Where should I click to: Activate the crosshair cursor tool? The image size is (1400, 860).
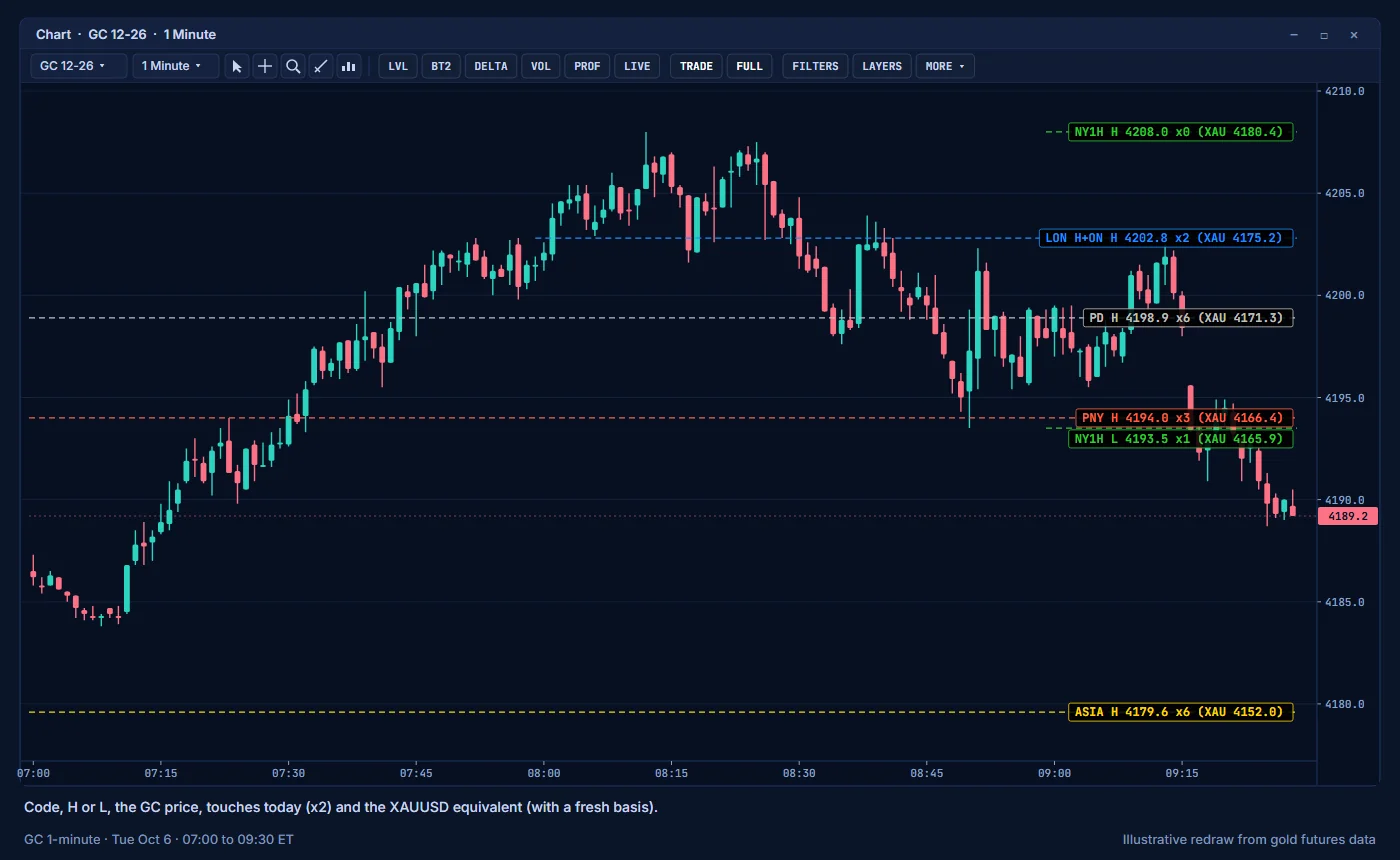point(265,66)
